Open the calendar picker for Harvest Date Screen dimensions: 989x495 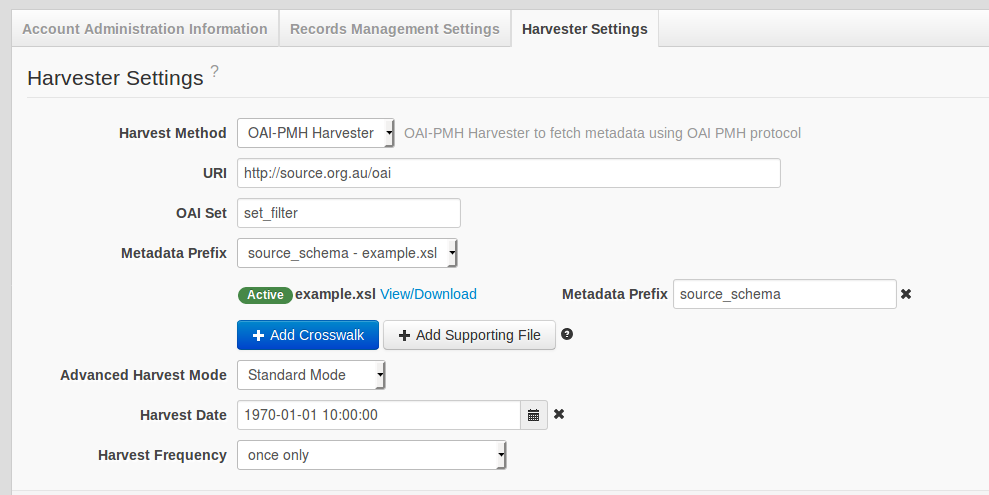534,414
